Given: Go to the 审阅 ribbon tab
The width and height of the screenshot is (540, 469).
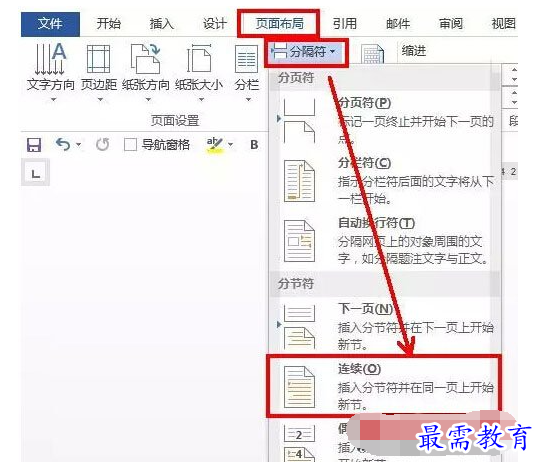Looking at the screenshot, I should (450, 24).
